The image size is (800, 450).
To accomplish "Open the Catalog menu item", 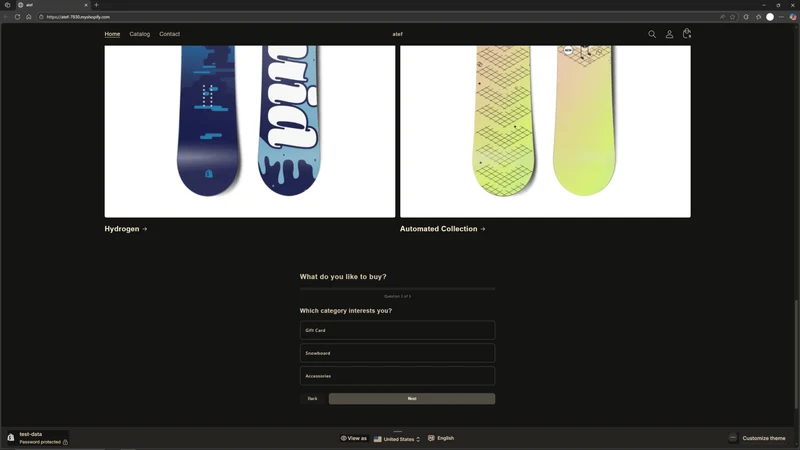I will click(139, 34).
